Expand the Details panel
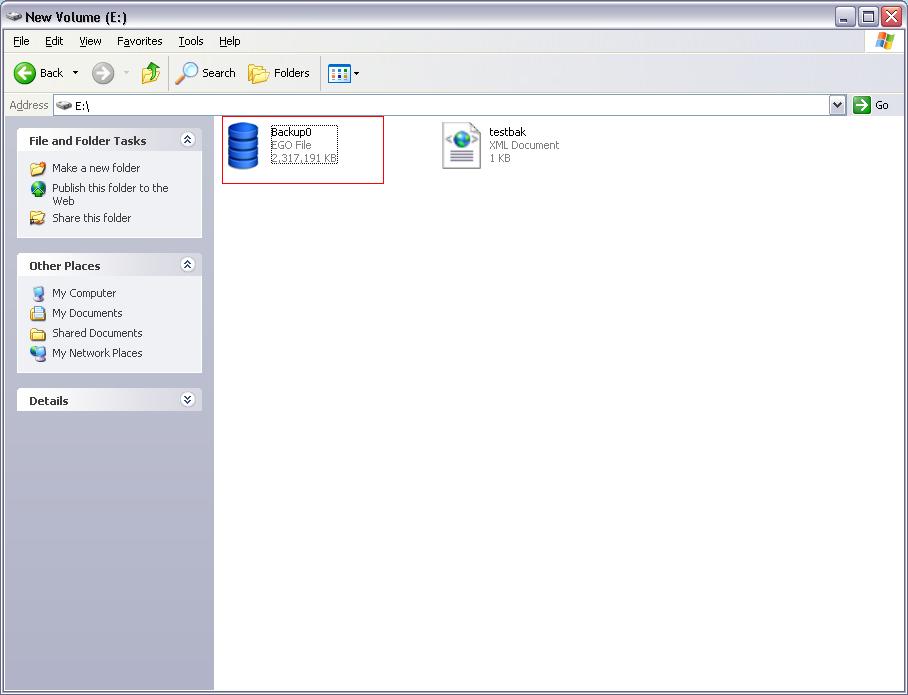908x695 pixels. click(x=187, y=400)
